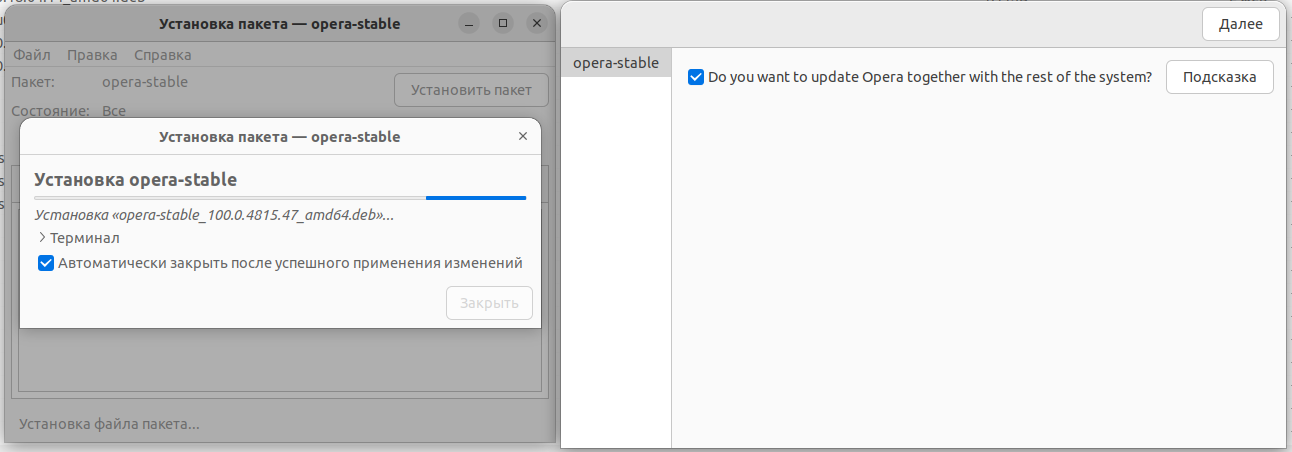
Task: Open the Файл menu
Action: point(32,55)
